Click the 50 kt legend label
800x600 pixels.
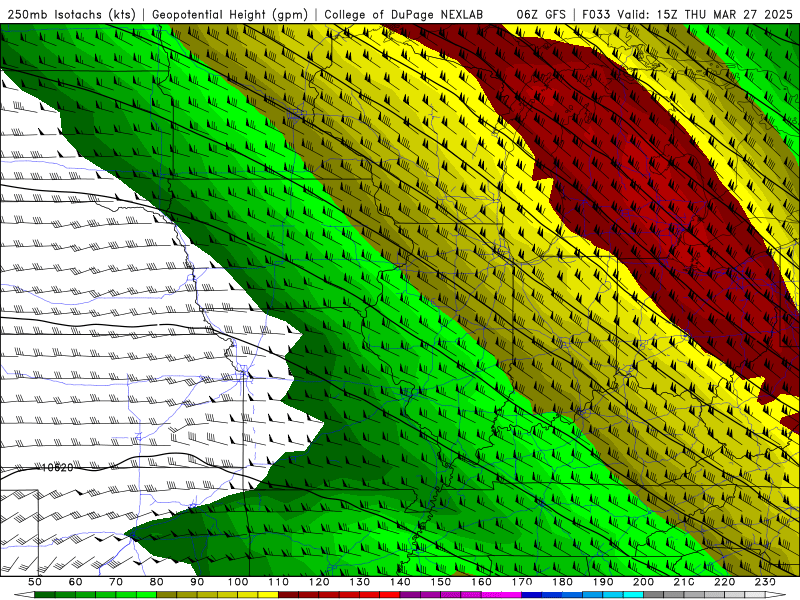[35, 582]
